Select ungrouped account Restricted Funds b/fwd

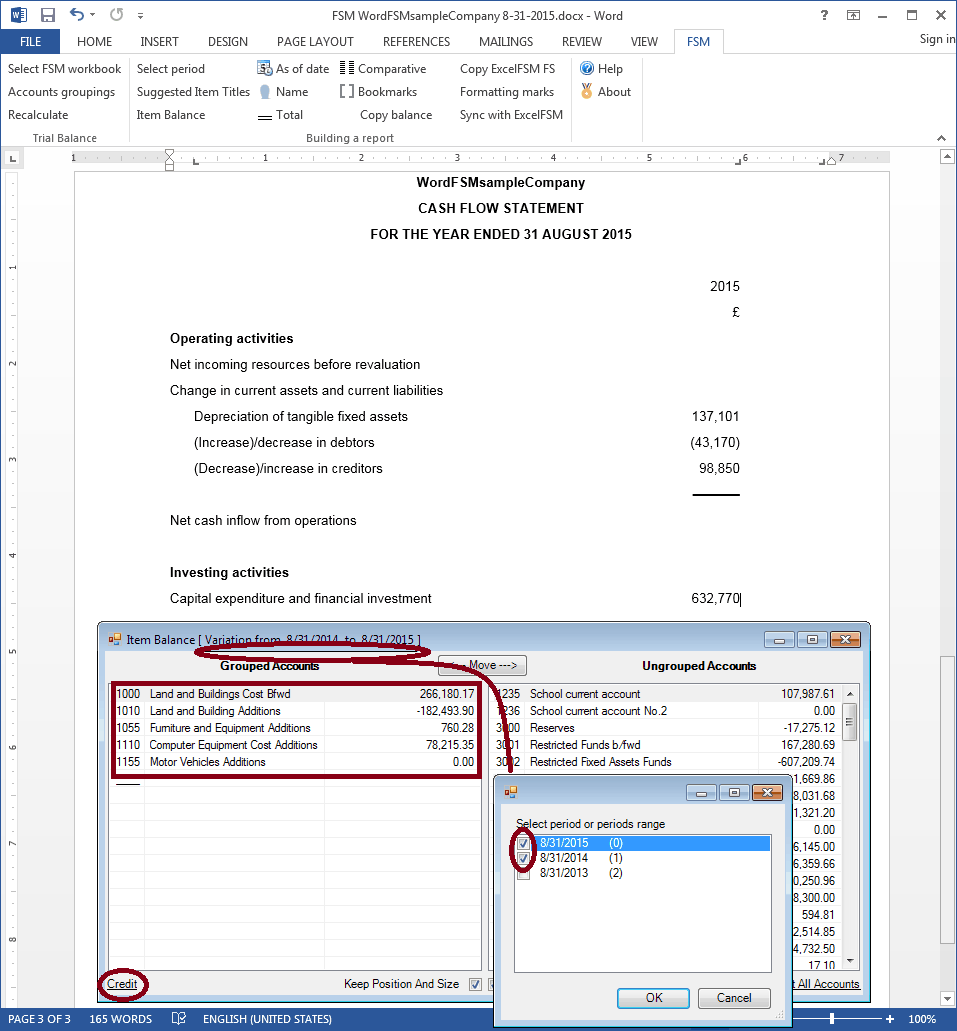click(664, 745)
